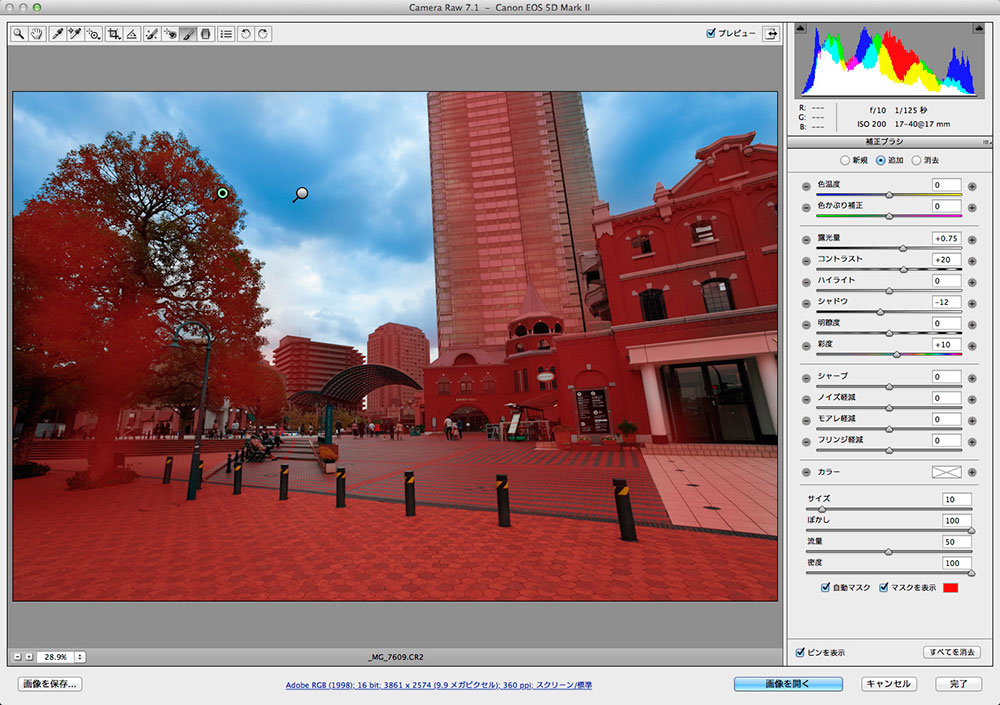The image size is (1000, 705).
Task: Select the Crop tool
Action: [x=114, y=34]
